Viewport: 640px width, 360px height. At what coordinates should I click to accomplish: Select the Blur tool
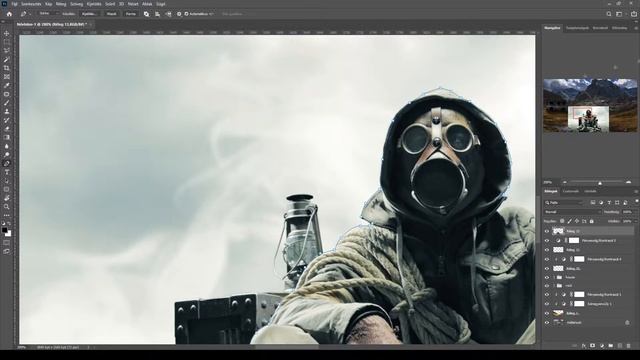pos(7,146)
